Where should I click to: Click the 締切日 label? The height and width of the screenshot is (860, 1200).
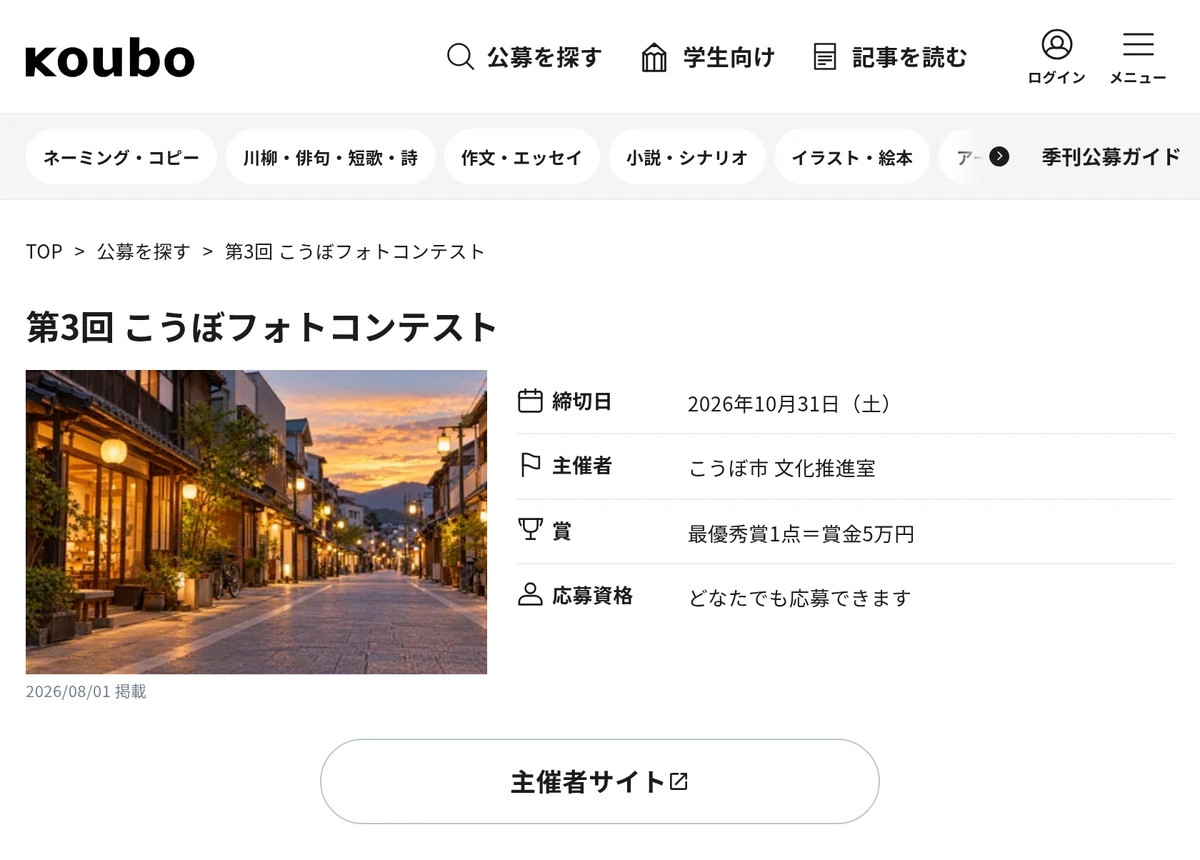582,401
